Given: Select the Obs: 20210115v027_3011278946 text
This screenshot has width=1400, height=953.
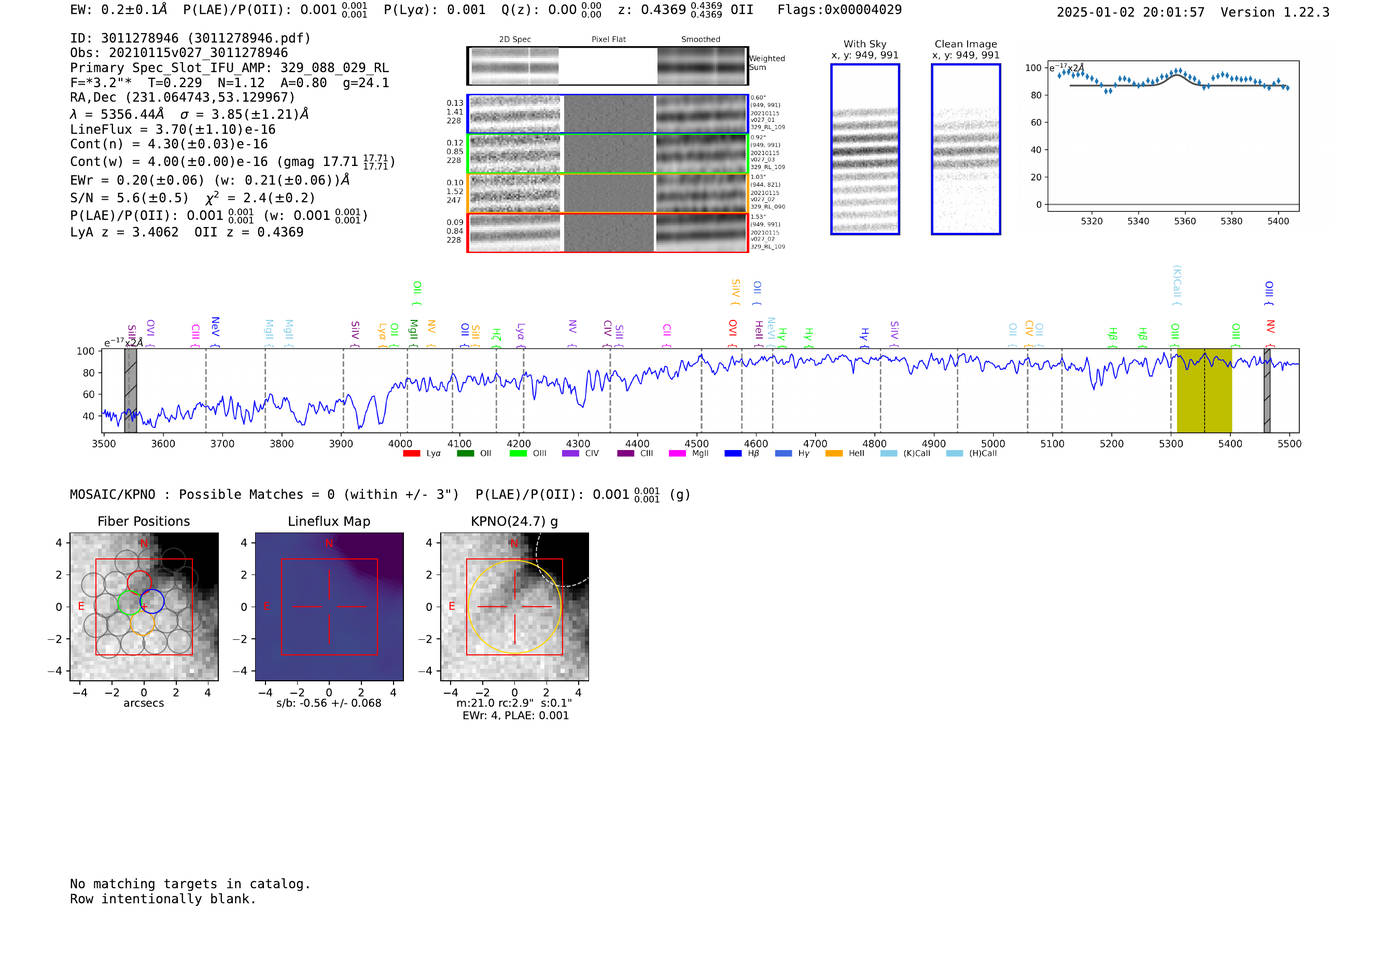Looking at the screenshot, I should tap(179, 53).
